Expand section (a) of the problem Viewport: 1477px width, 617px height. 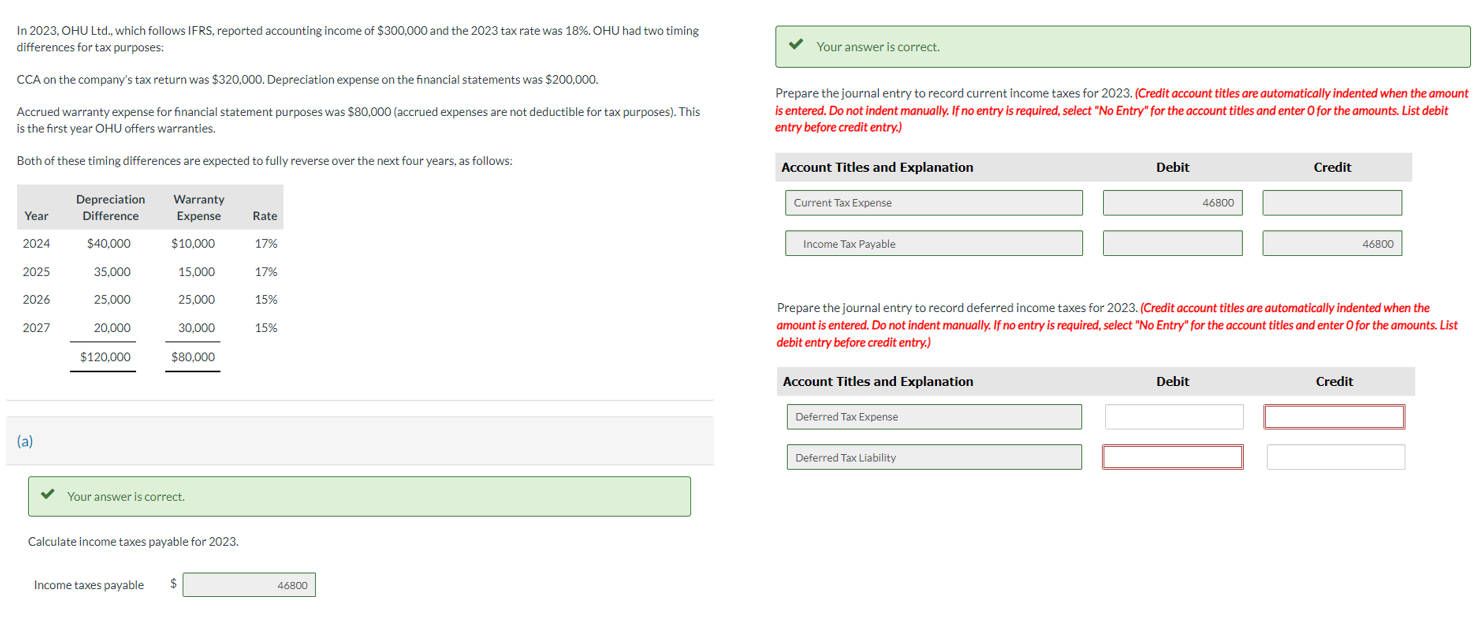[25, 440]
